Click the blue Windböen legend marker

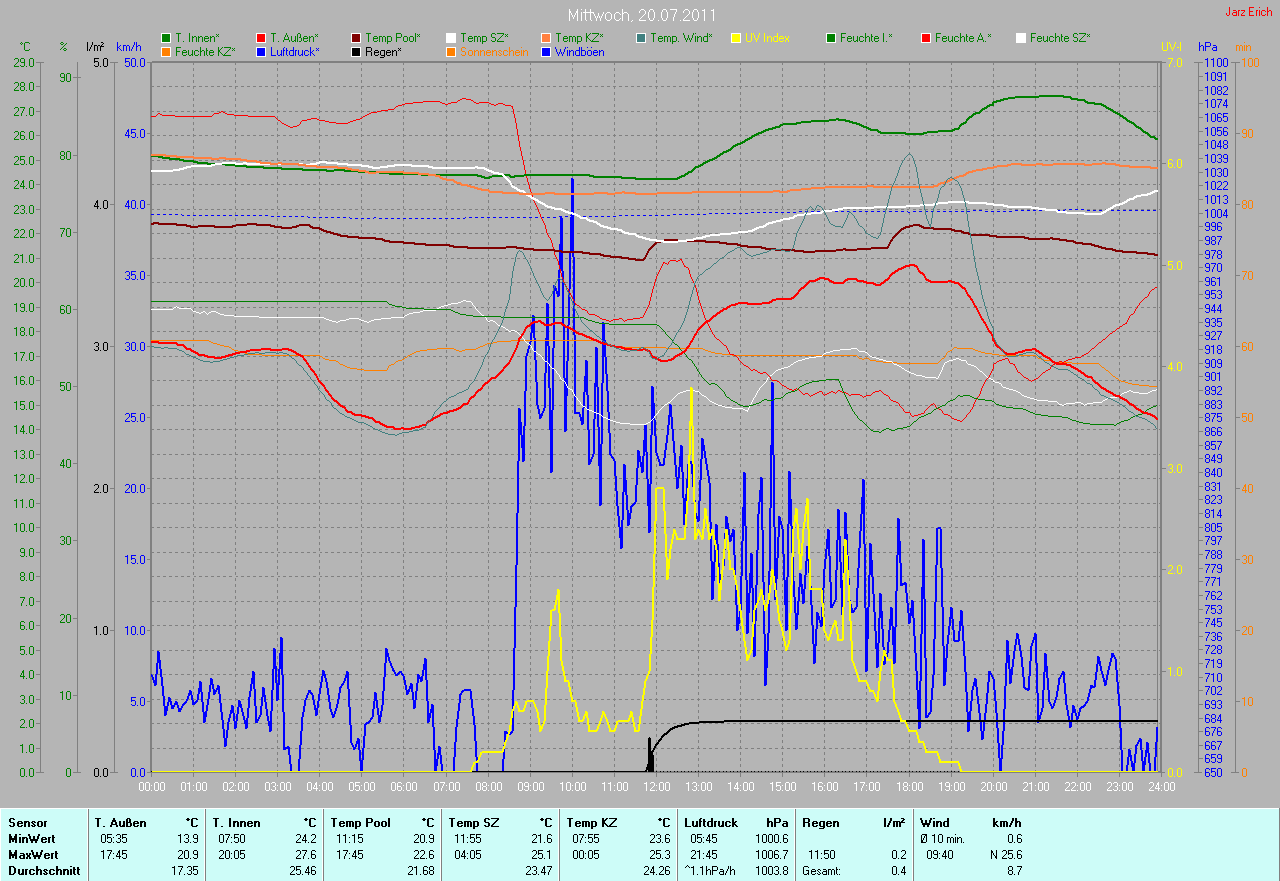(x=546, y=51)
